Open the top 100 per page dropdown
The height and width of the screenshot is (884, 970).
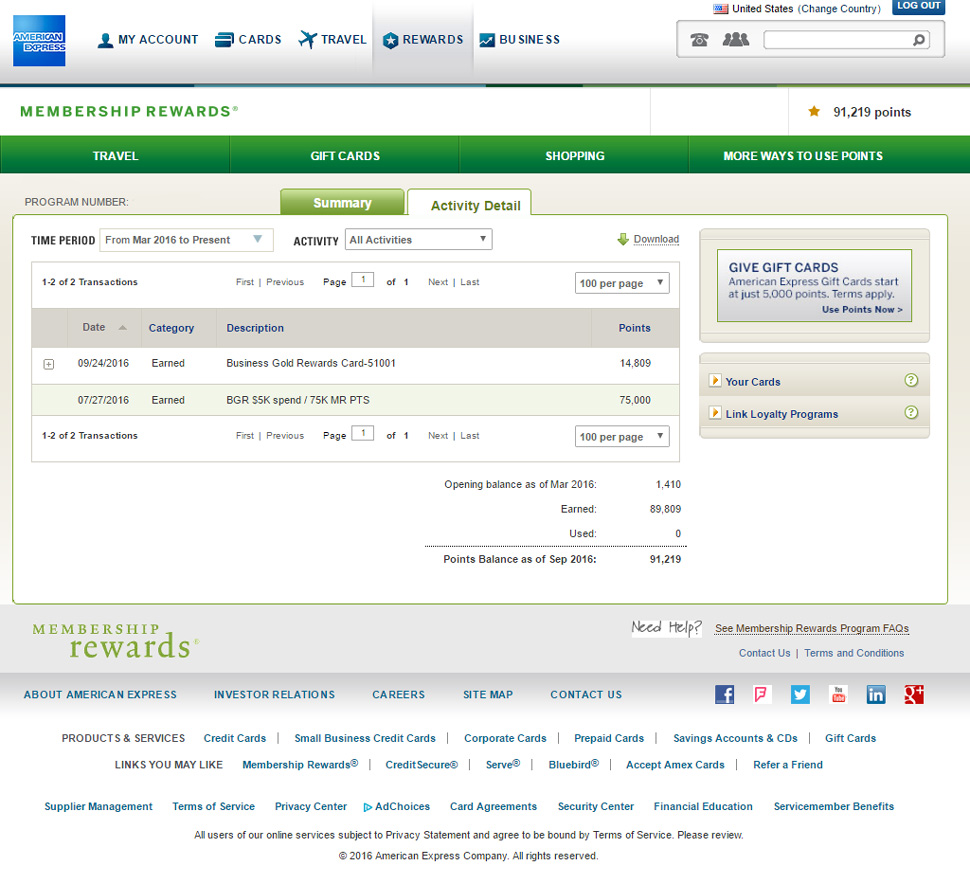tap(622, 283)
